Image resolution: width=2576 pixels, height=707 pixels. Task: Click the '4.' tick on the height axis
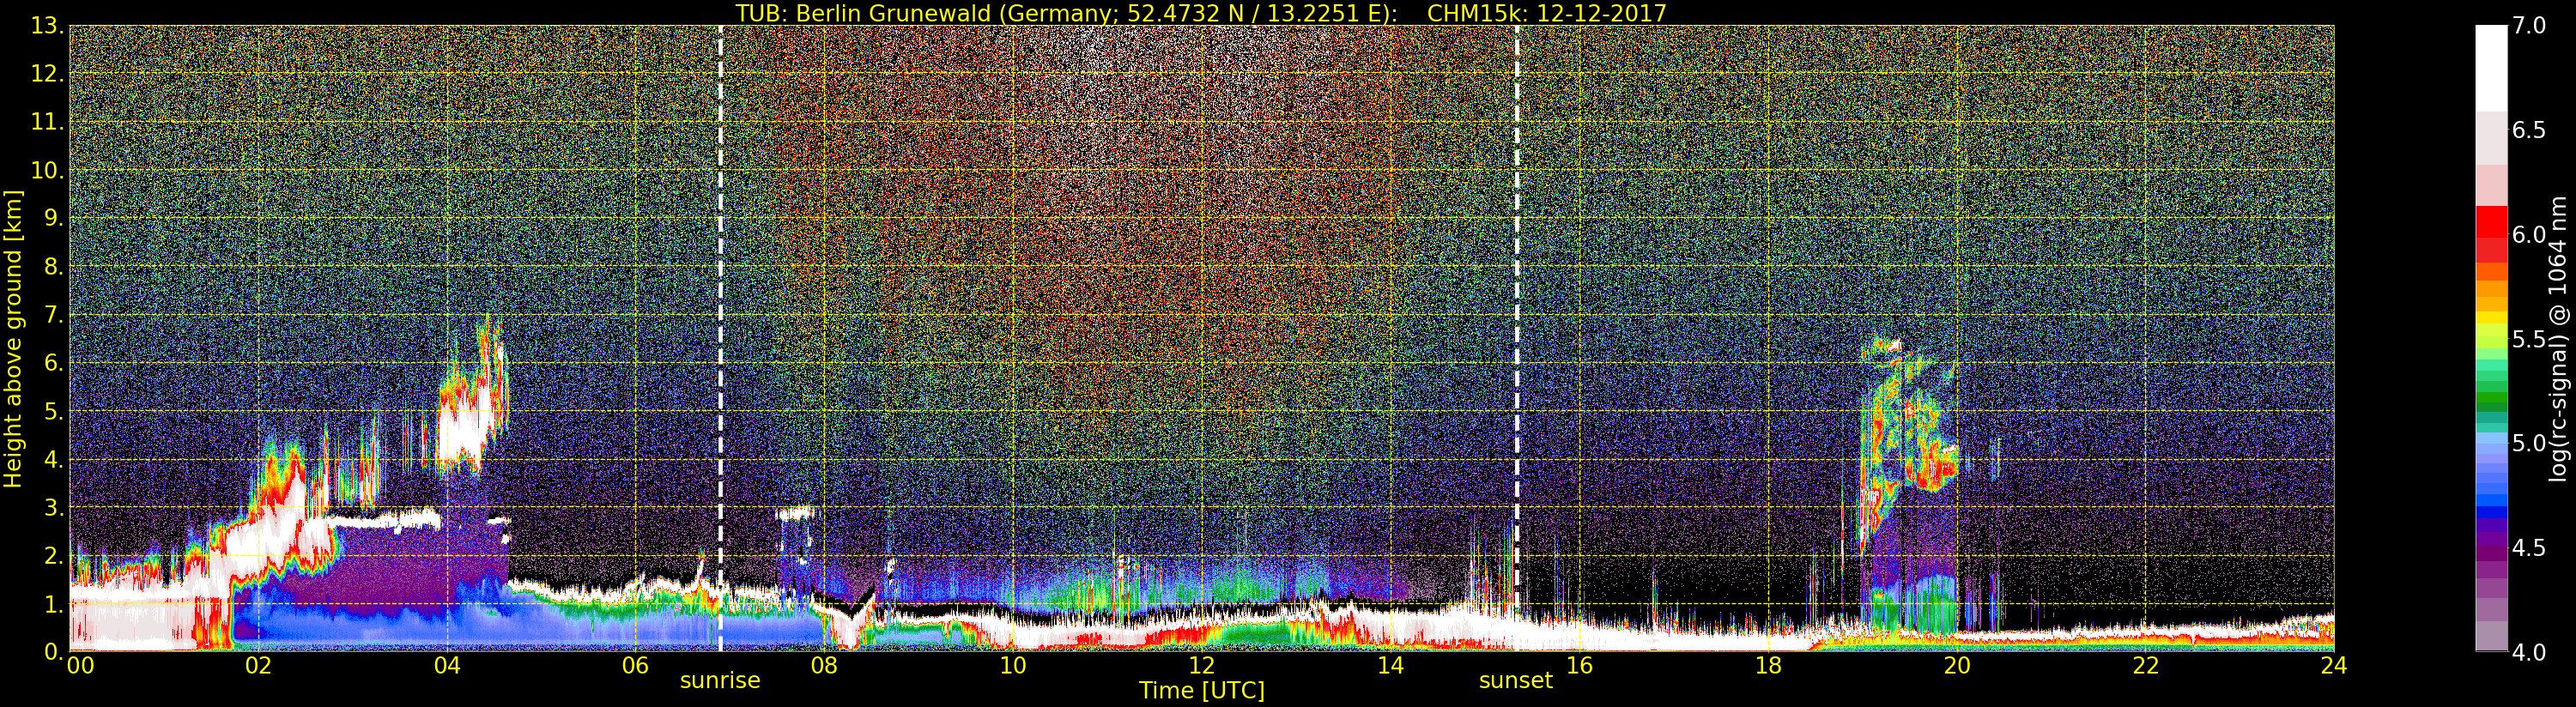pos(54,460)
